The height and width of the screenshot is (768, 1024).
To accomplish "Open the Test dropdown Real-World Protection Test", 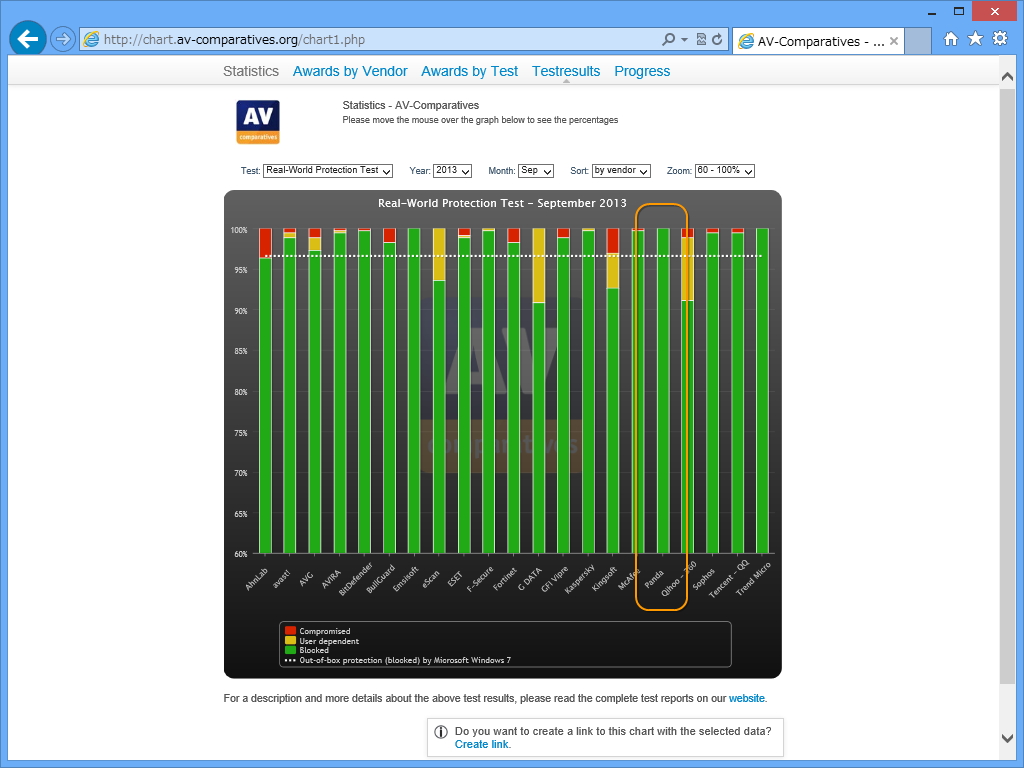I will tap(328, 170).
